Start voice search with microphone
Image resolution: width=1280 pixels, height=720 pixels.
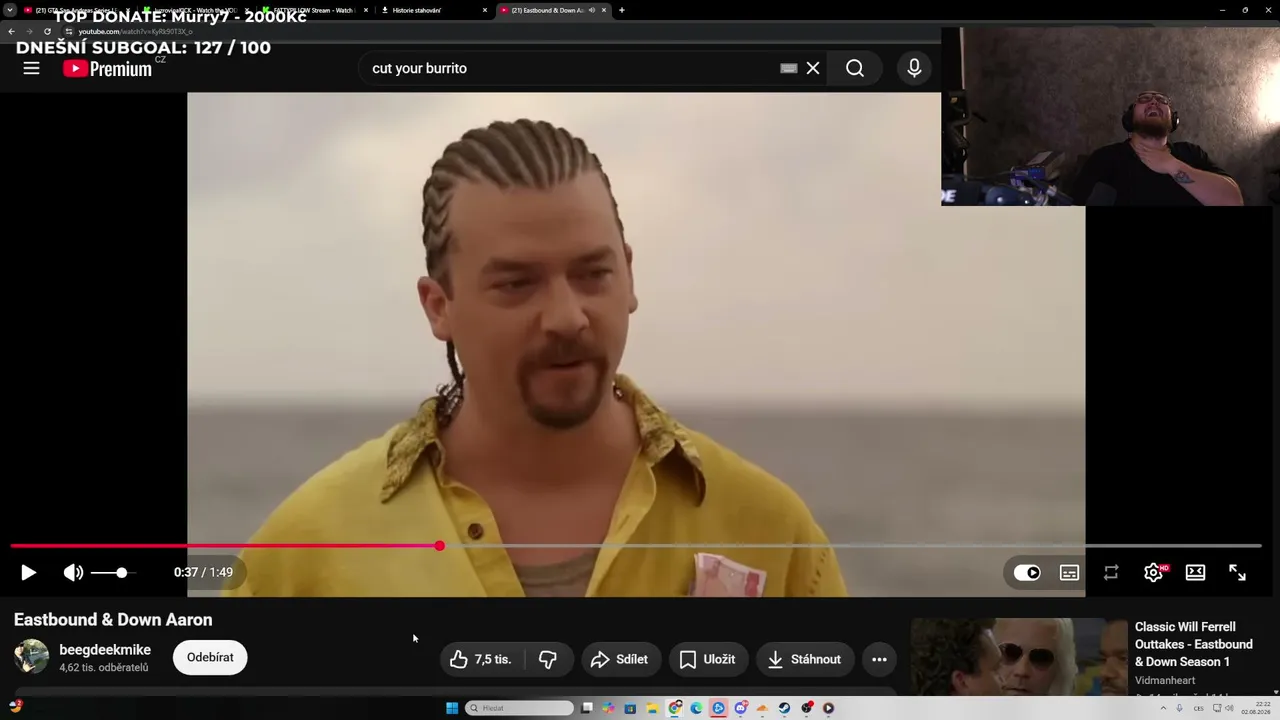(914, 68)
